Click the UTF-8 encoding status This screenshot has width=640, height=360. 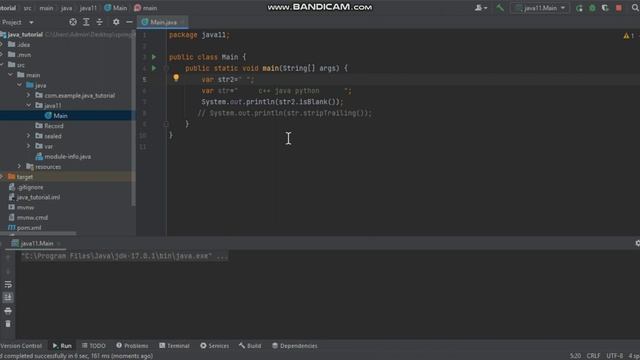pyautogui.click(x=615, y=356)
